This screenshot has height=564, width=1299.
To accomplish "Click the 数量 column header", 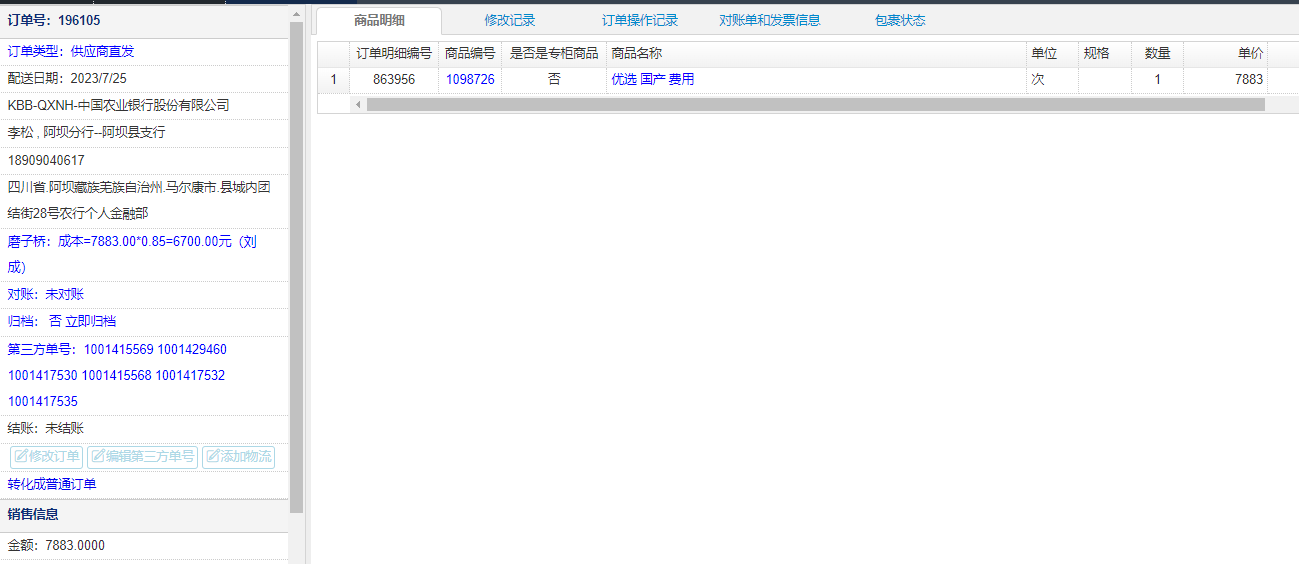I will pyautogui.click(x=1157, y=53).
